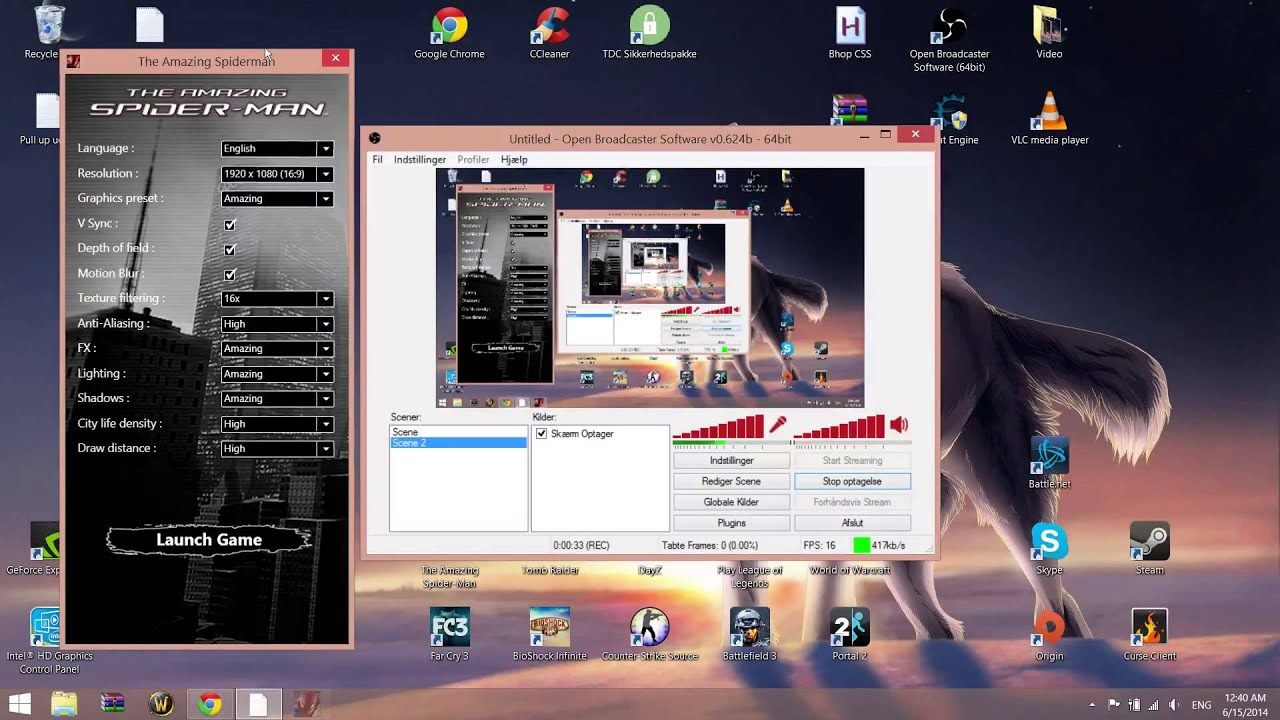Click Rediger Scene button

(731, 482)
